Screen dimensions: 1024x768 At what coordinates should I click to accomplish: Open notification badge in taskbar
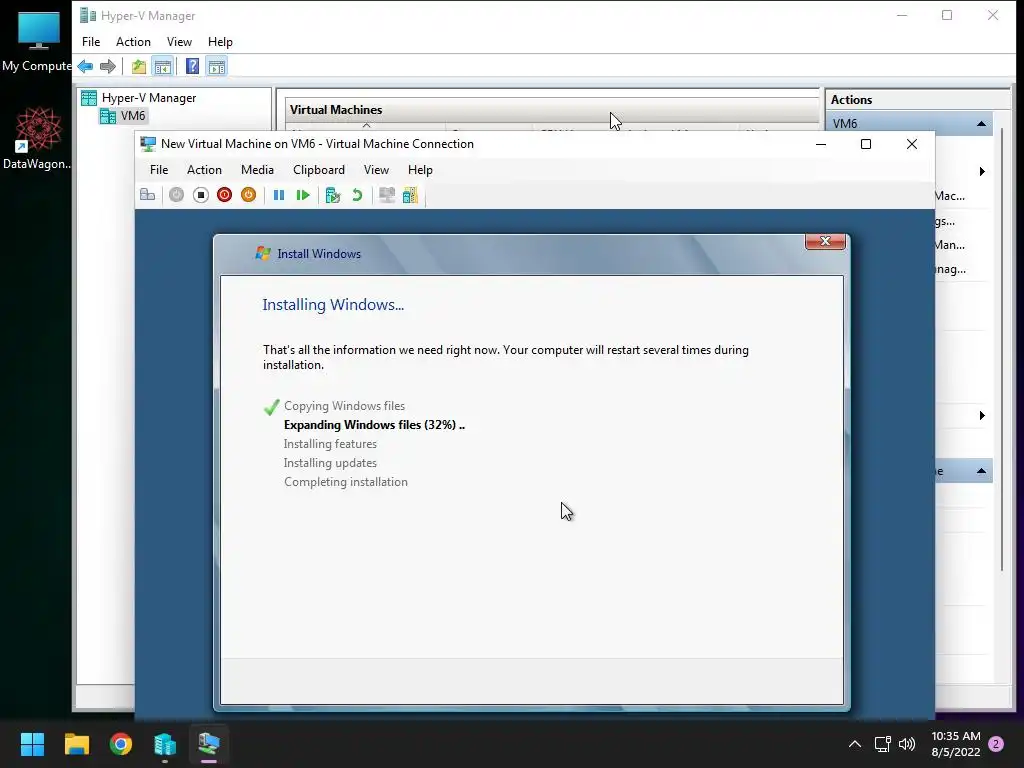coord(996,744)
